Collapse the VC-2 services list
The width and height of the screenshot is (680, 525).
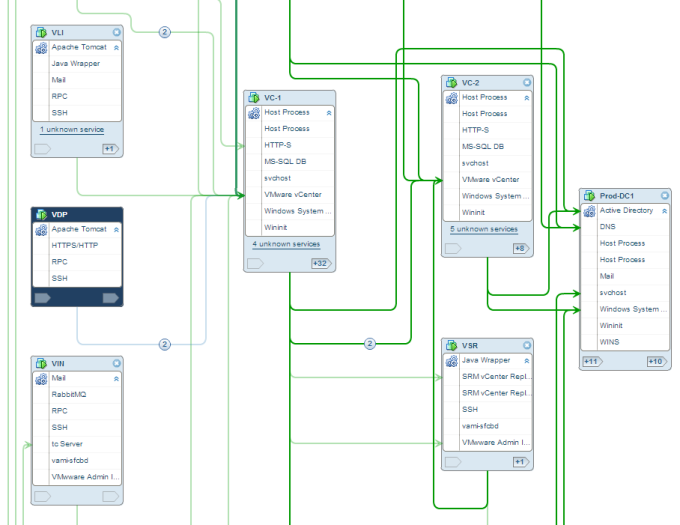coord(527,98)
